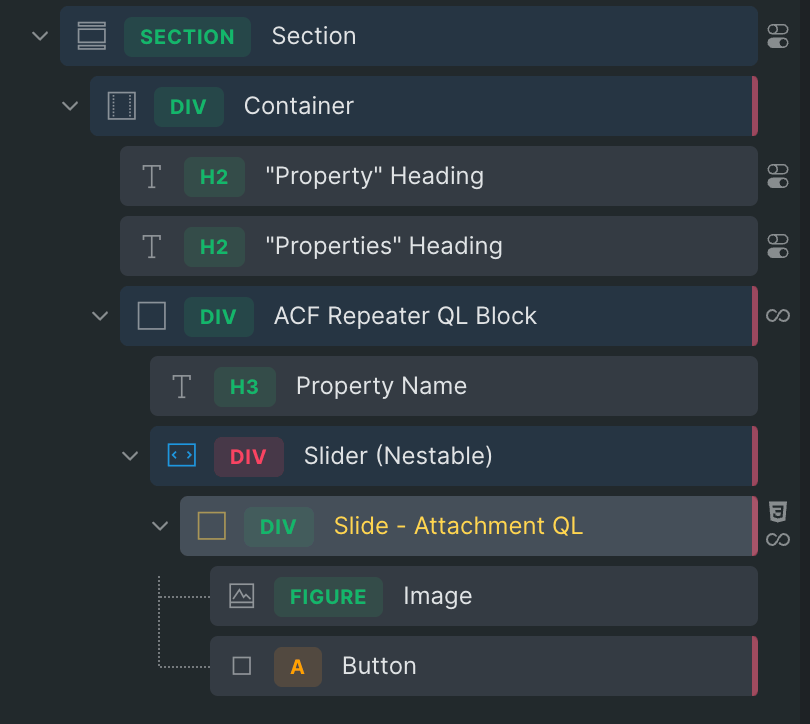Click the text icon beside the "Property" Heading
This screenshot has width=810, height=724.
[x=151, y=176]
